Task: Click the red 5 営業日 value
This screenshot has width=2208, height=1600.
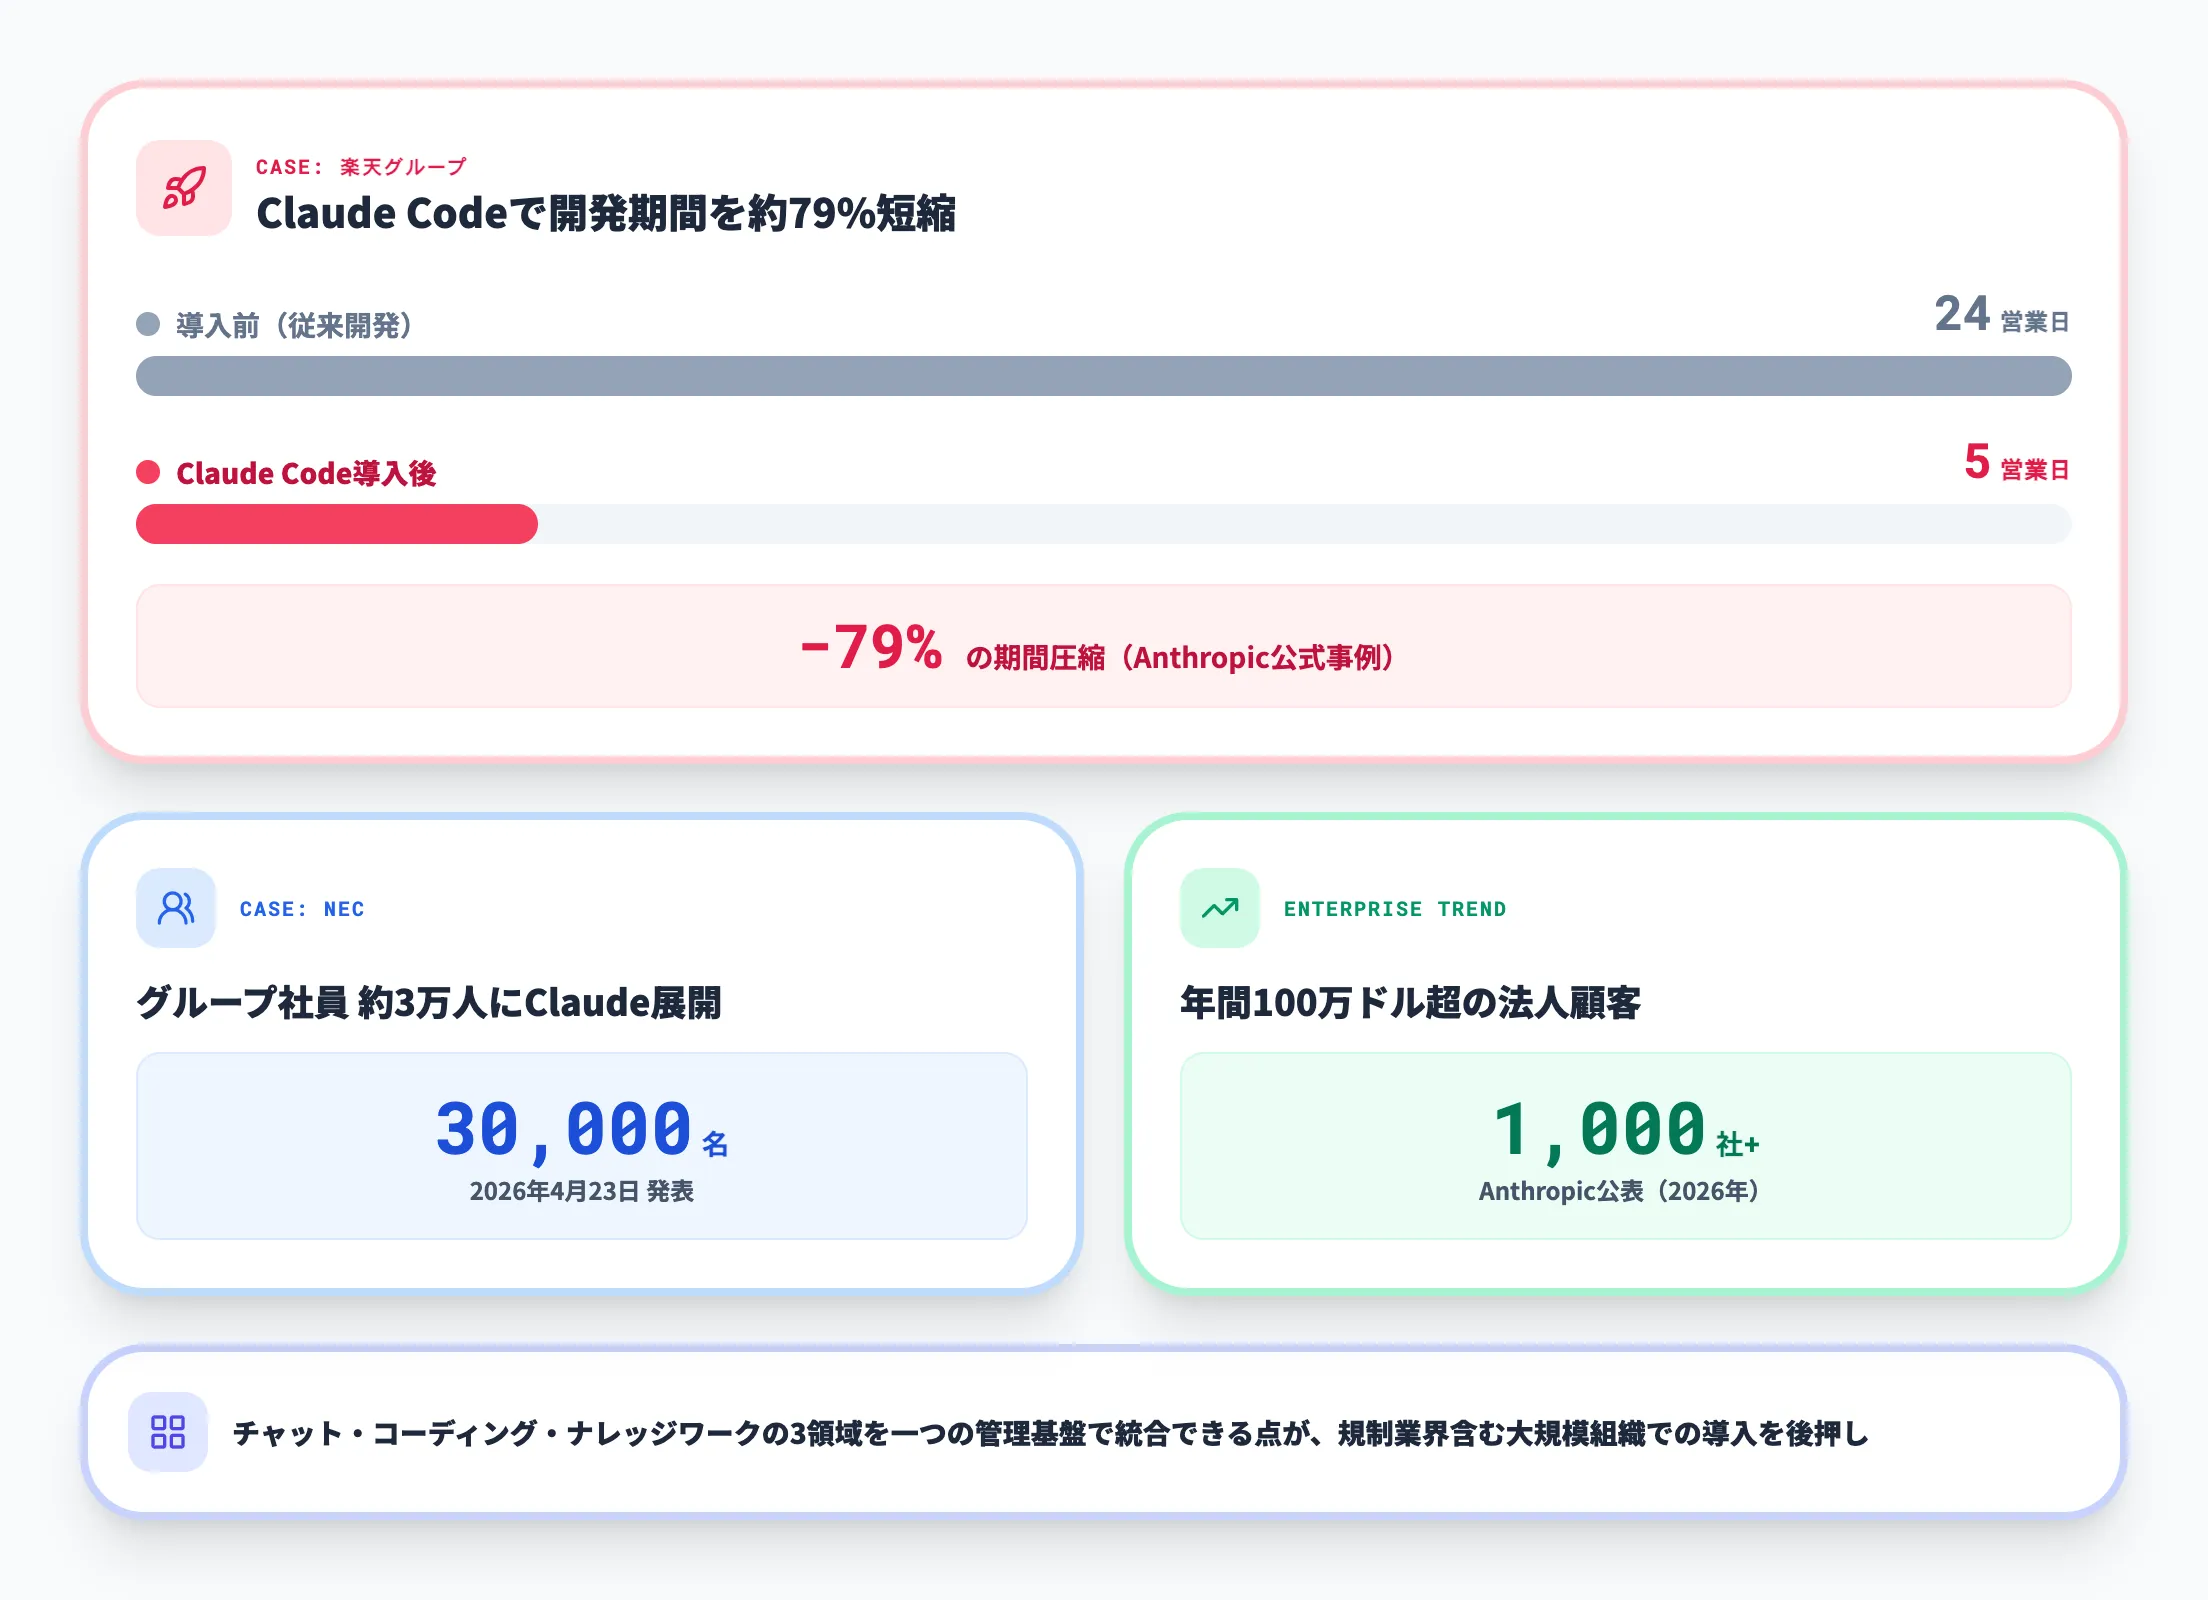Action: (2017, 463)
